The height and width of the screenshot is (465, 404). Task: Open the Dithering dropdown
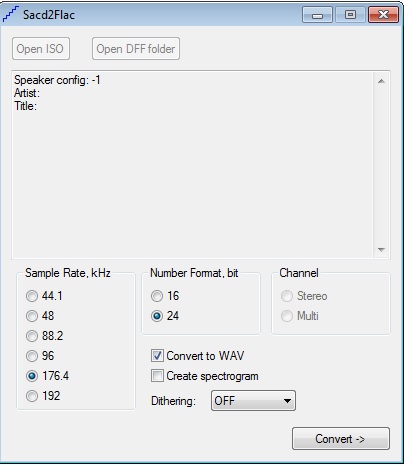point(253,401)
